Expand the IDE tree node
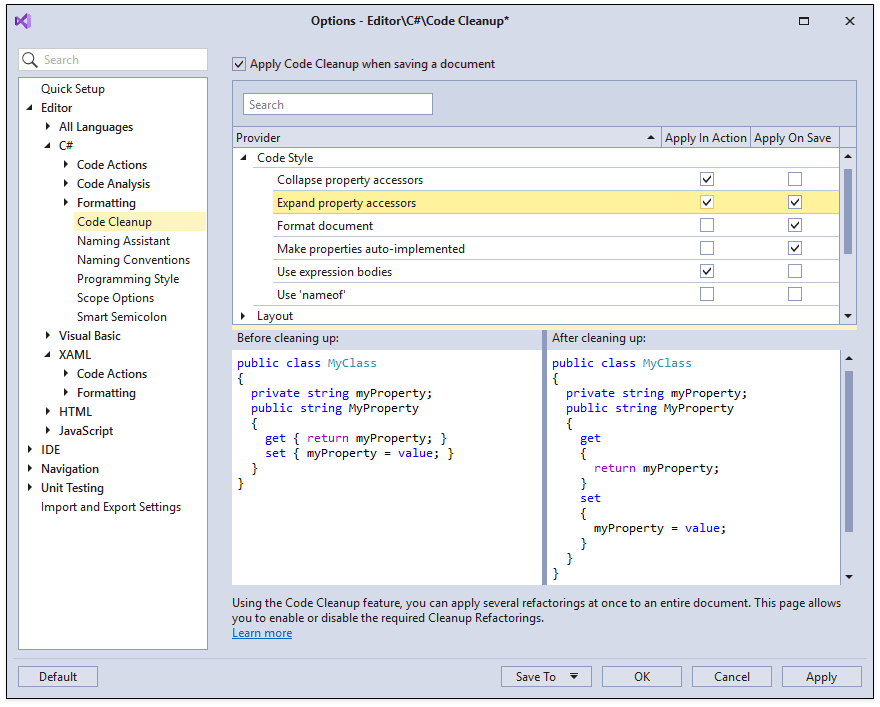This screenshot has width=880, height=707. pos(29,449)
